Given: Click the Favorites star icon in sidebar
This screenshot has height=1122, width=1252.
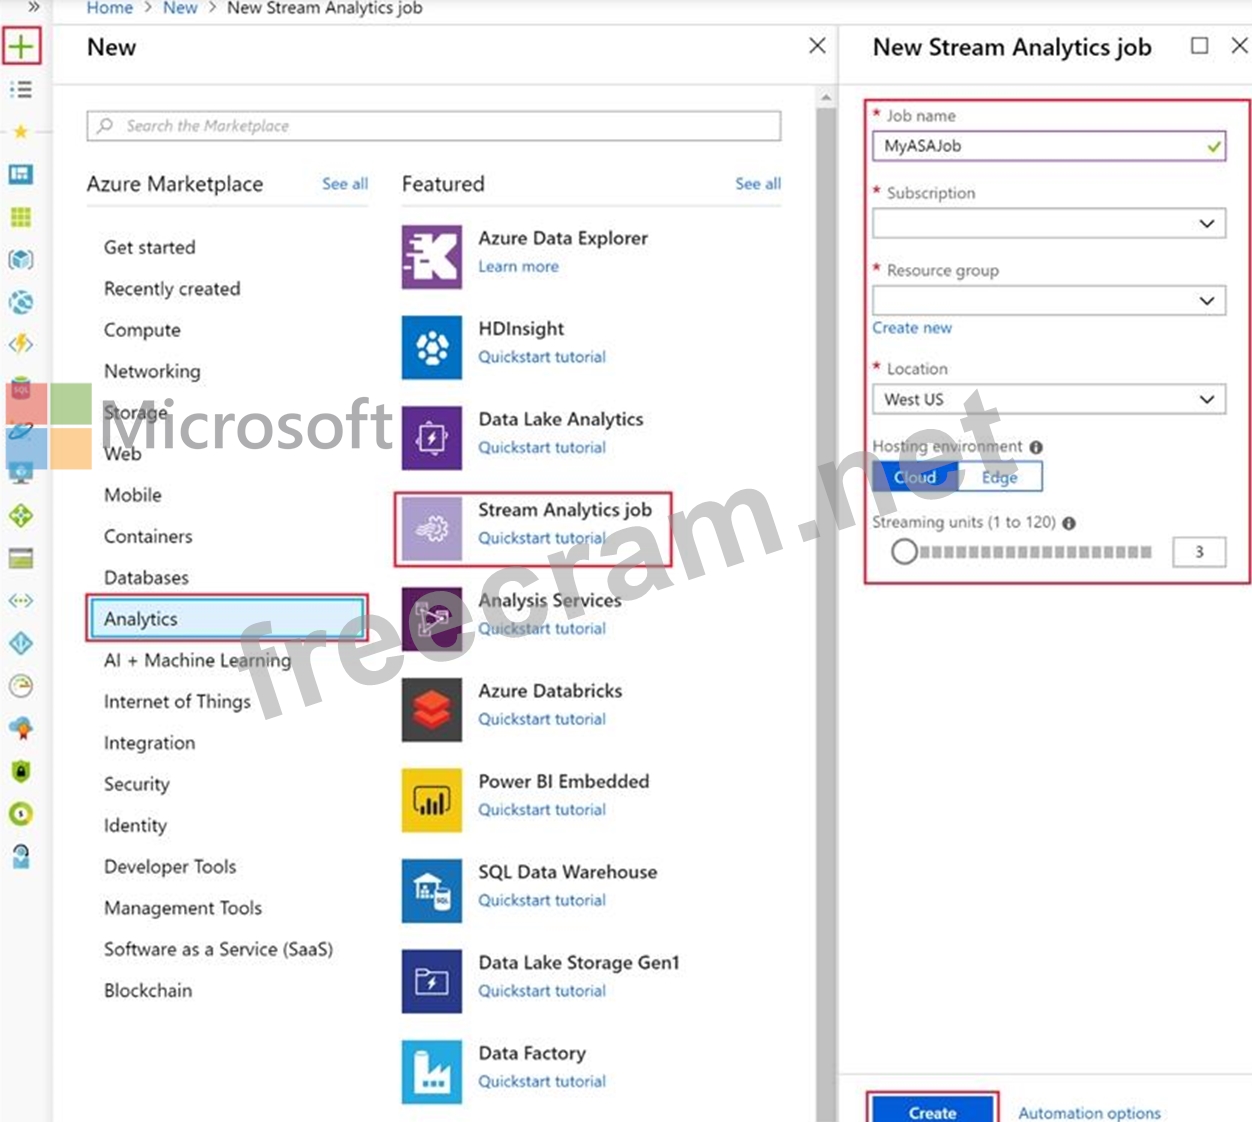Looking at the screenshot, I should coord(21,131).
